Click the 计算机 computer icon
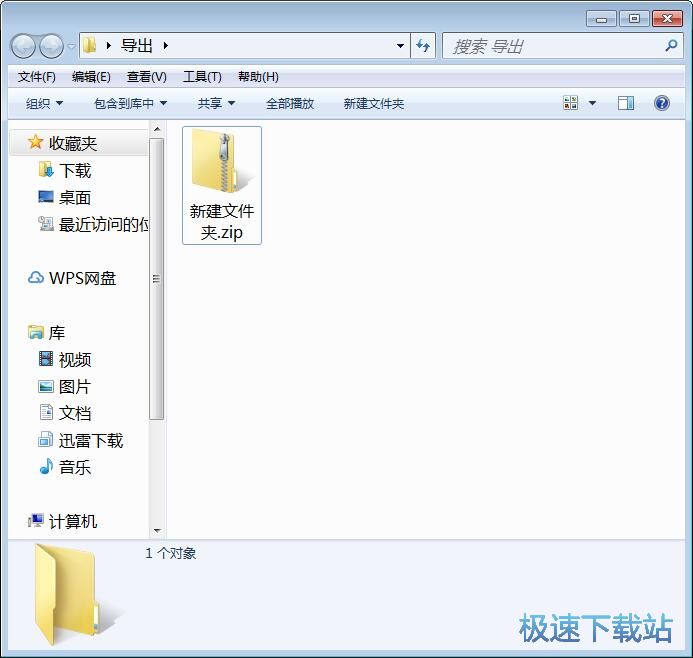Screen dimensions: 693x658 (36, 521)
